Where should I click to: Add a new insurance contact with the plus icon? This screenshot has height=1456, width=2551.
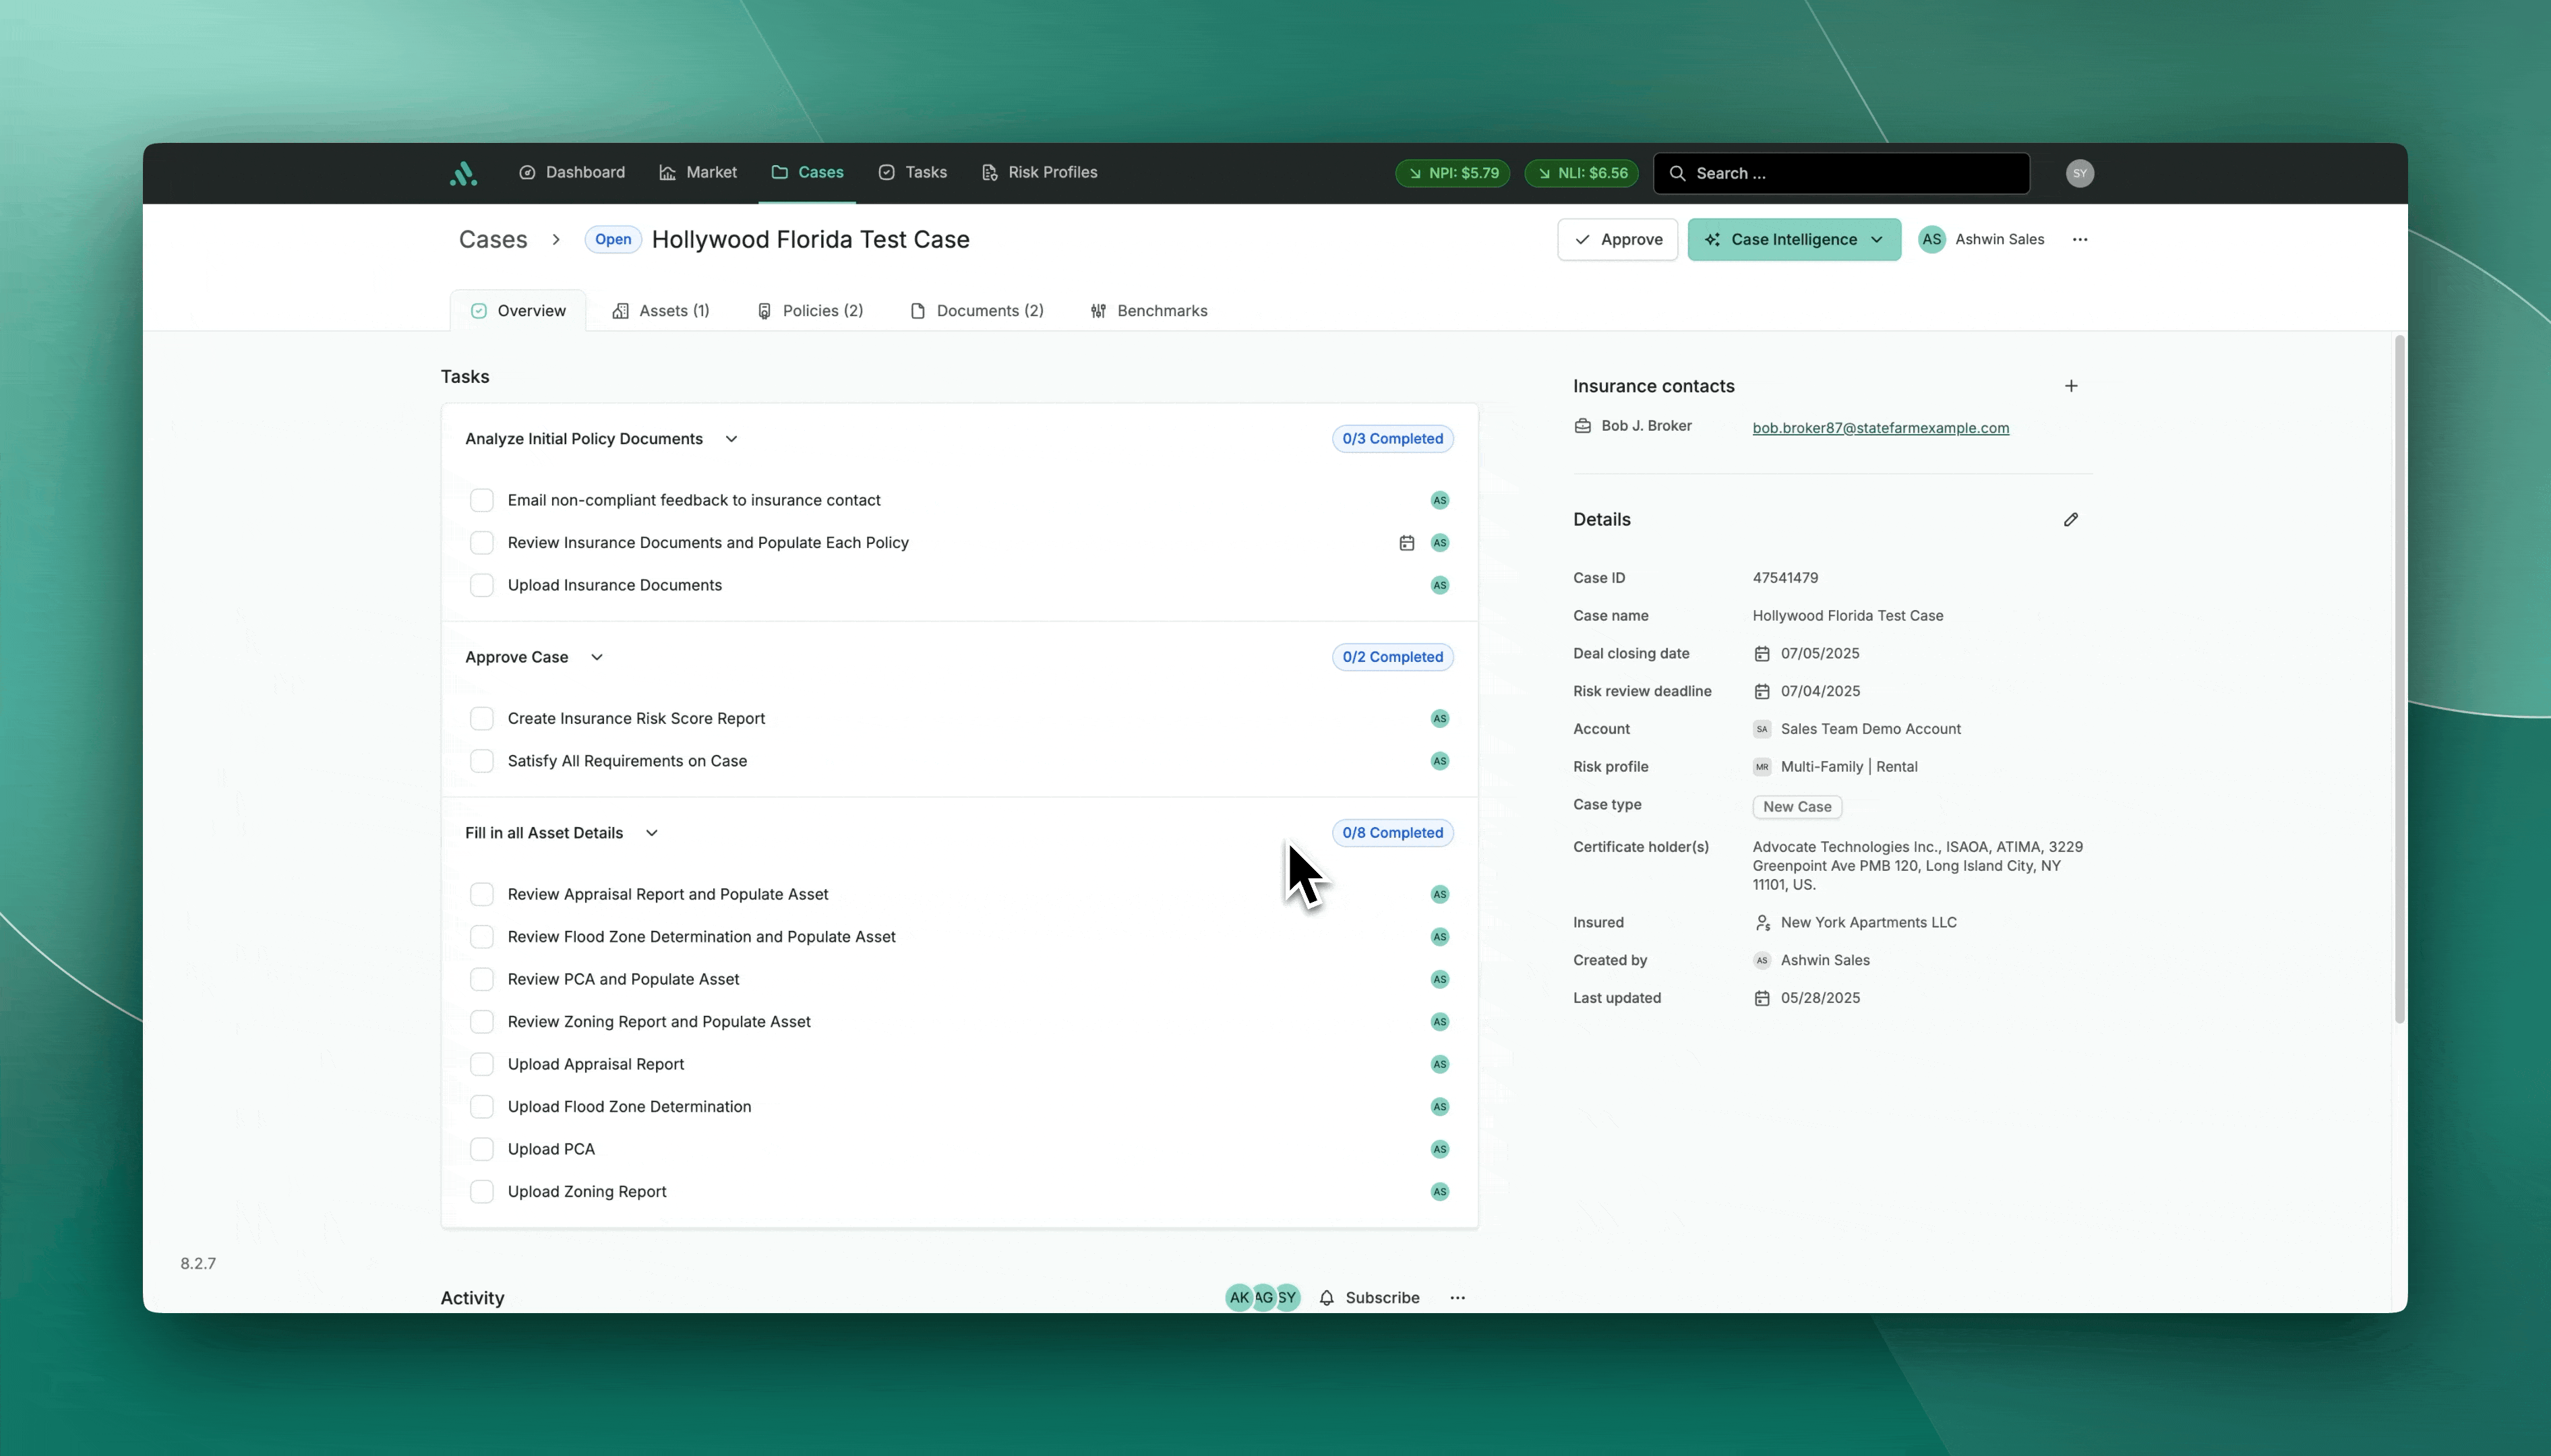click(x=2071, y=386)
